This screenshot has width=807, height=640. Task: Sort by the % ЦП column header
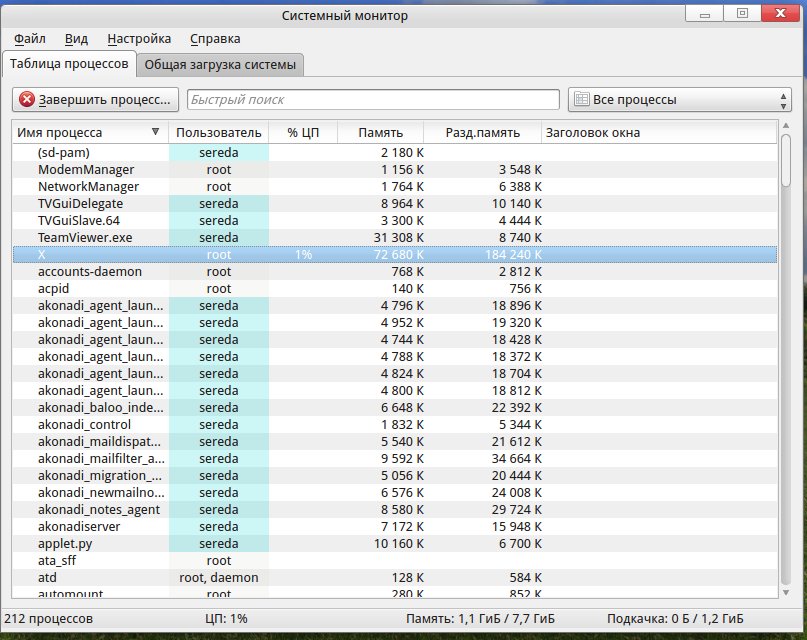pyautogui.click(x=302, y=132)
